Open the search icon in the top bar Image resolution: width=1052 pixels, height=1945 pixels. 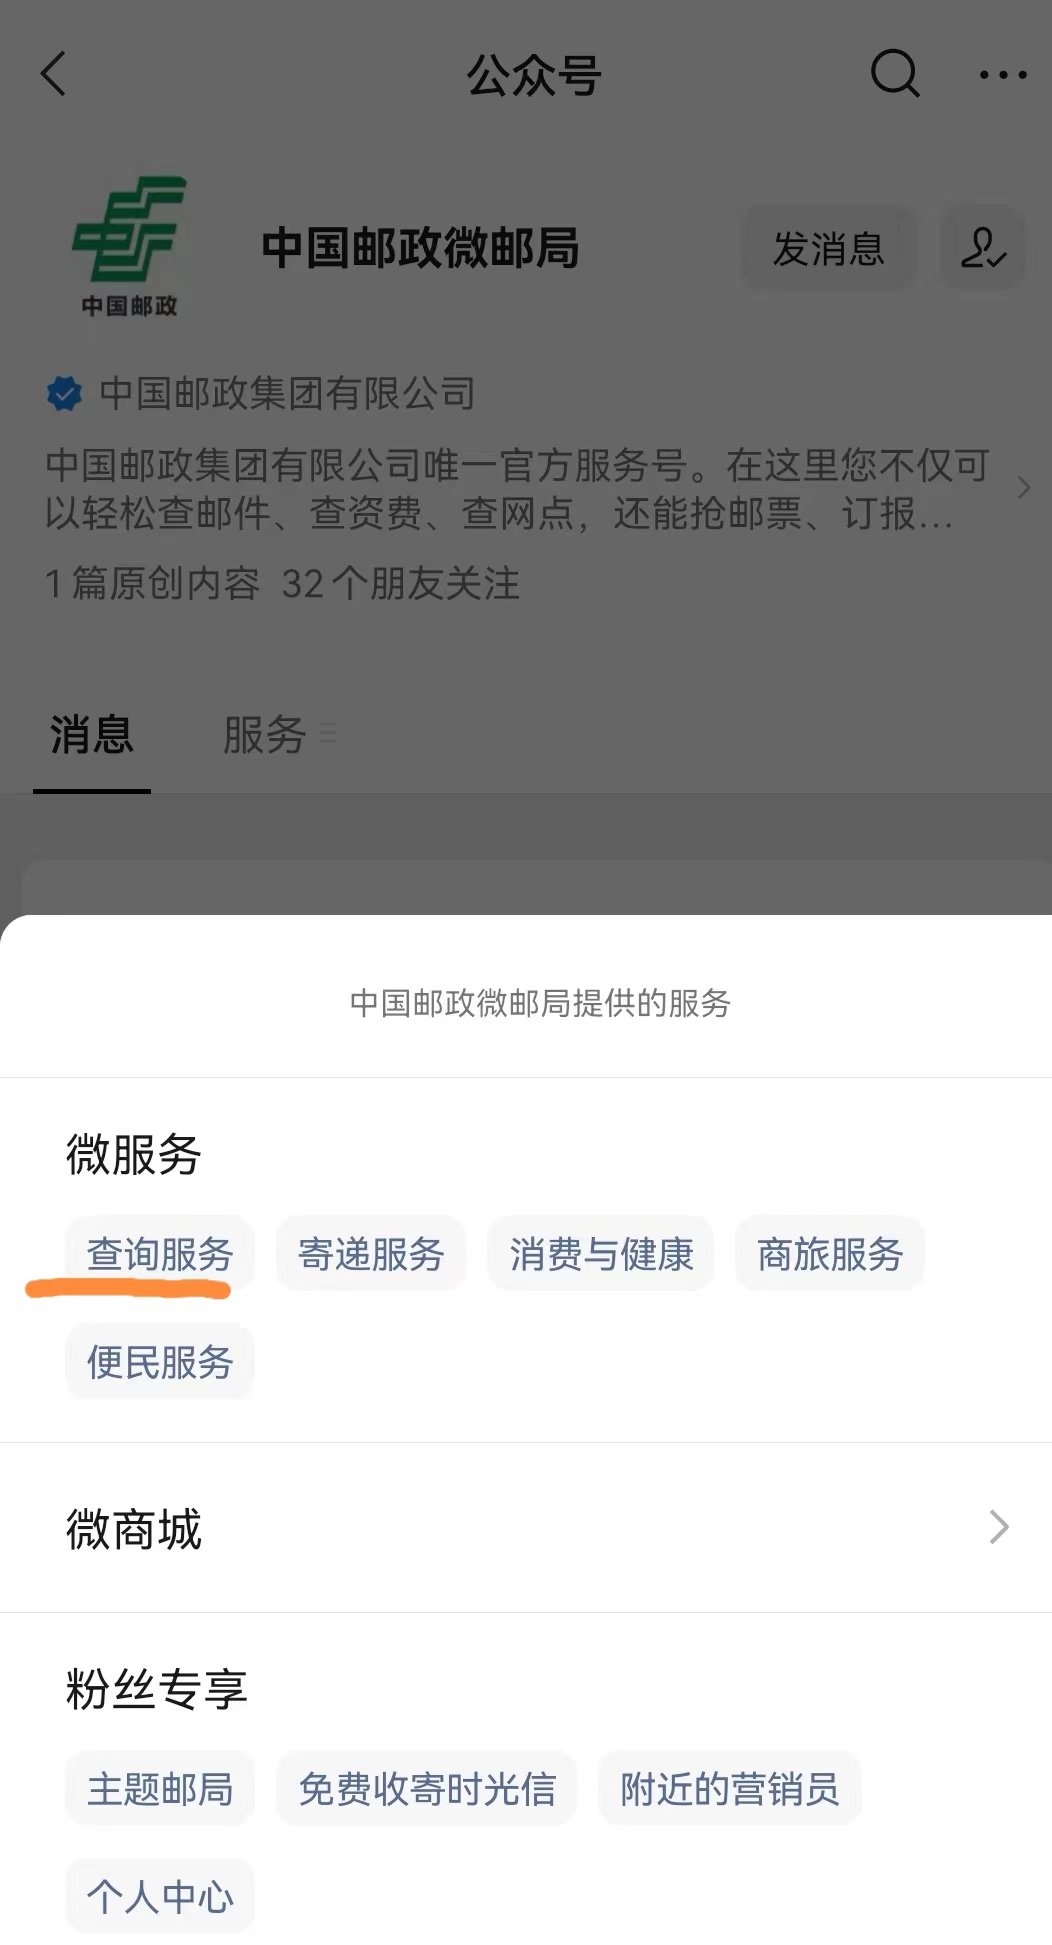click(893, 74)
